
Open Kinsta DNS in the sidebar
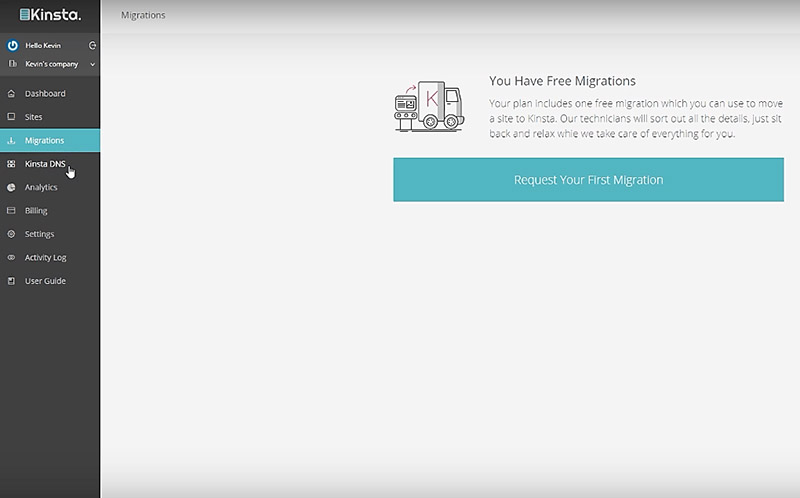[50, 164]
